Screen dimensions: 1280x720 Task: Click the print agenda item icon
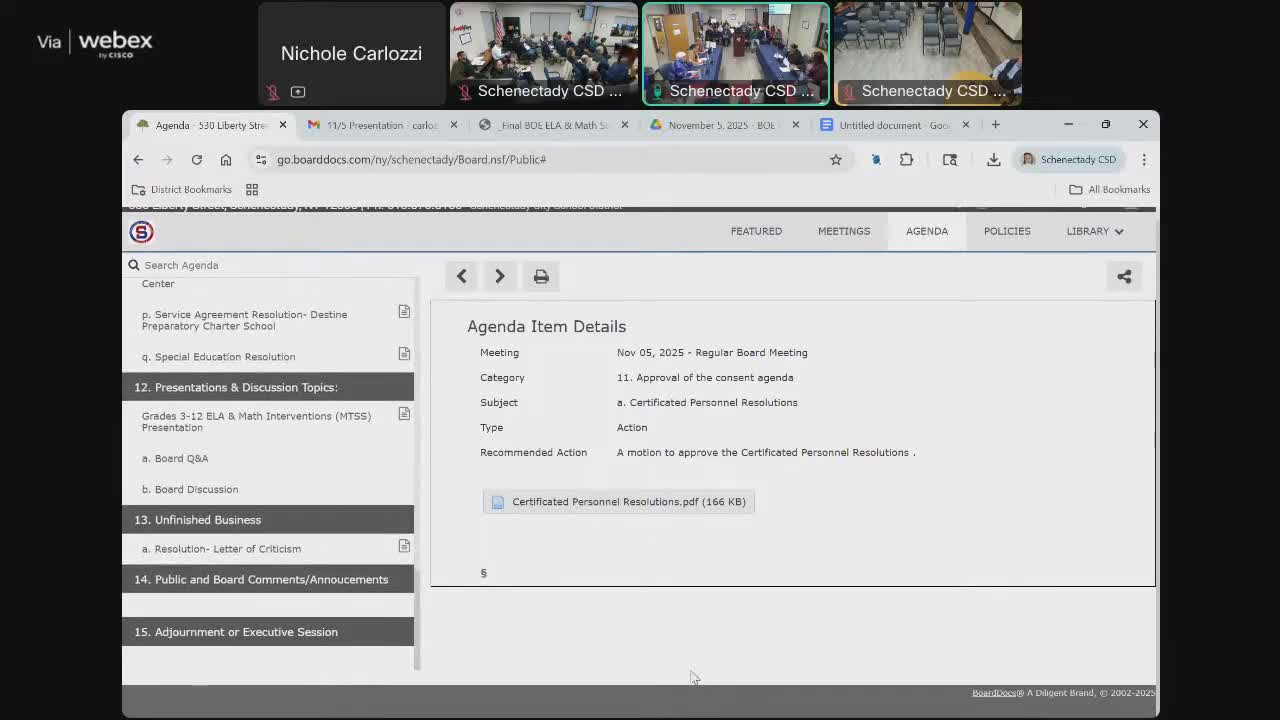pyautogui.click(x=541, y=277)
